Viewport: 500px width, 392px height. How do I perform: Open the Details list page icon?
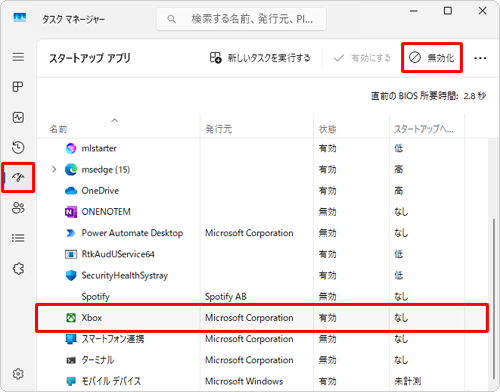coord(18,238)
